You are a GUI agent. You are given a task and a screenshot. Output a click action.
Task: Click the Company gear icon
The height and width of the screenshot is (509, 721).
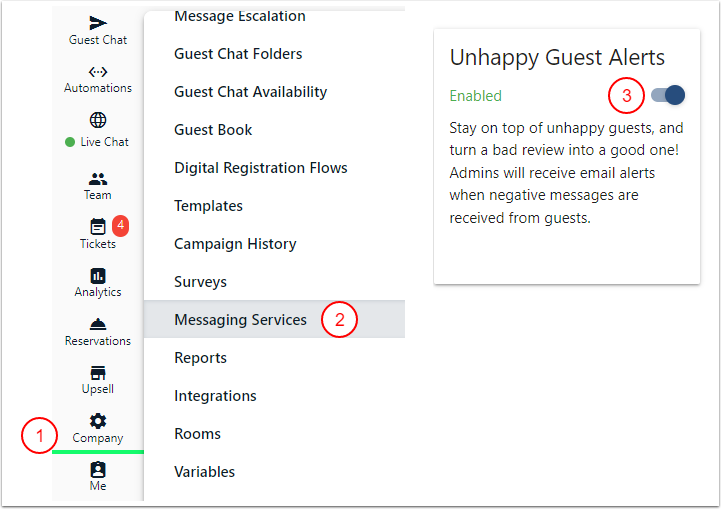coord(98,421)
